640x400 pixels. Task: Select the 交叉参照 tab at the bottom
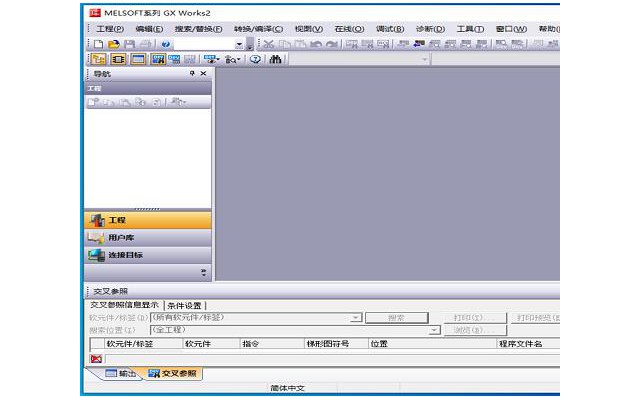[173, 373]
